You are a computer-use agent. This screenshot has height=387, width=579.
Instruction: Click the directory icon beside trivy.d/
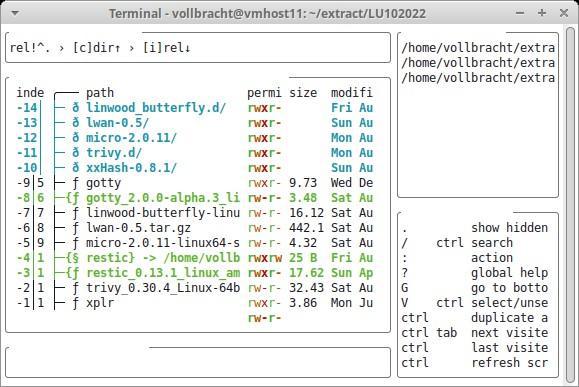click(x=76, y=153)
